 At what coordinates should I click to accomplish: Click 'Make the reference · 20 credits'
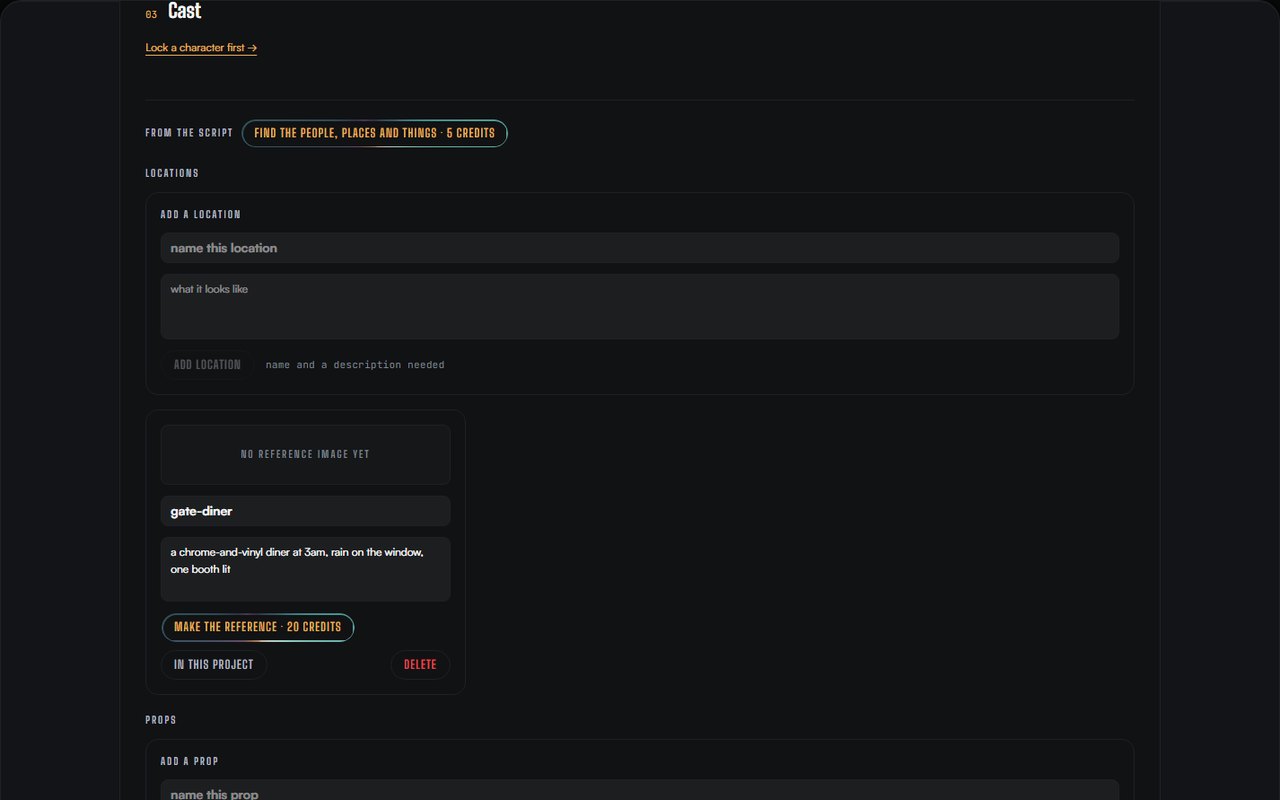point(258,627)
